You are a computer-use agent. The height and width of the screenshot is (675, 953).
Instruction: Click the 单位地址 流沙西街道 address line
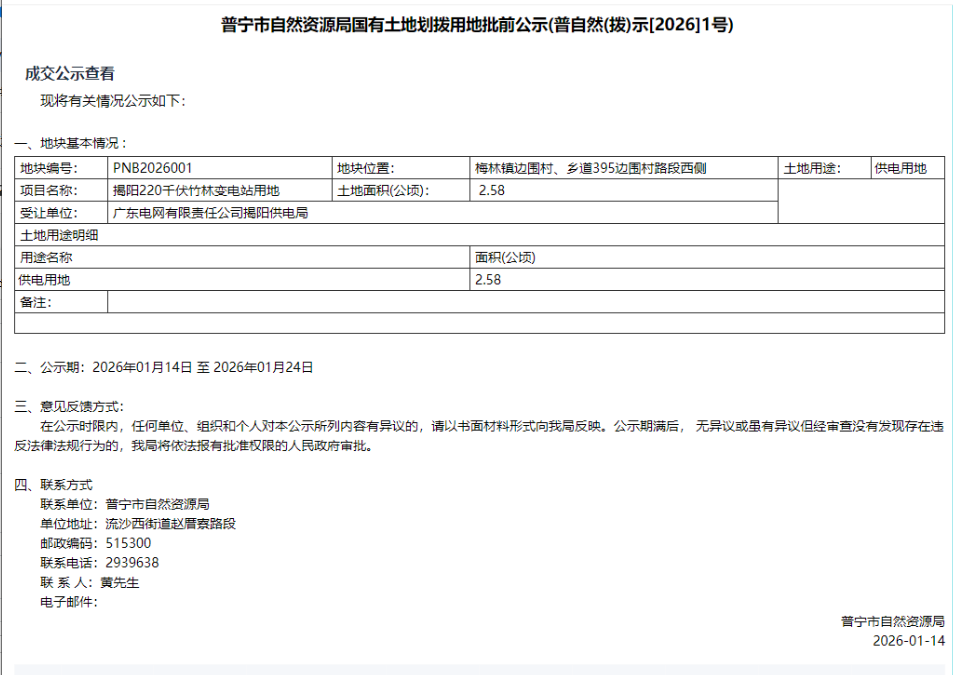click(x=138, y=523)
